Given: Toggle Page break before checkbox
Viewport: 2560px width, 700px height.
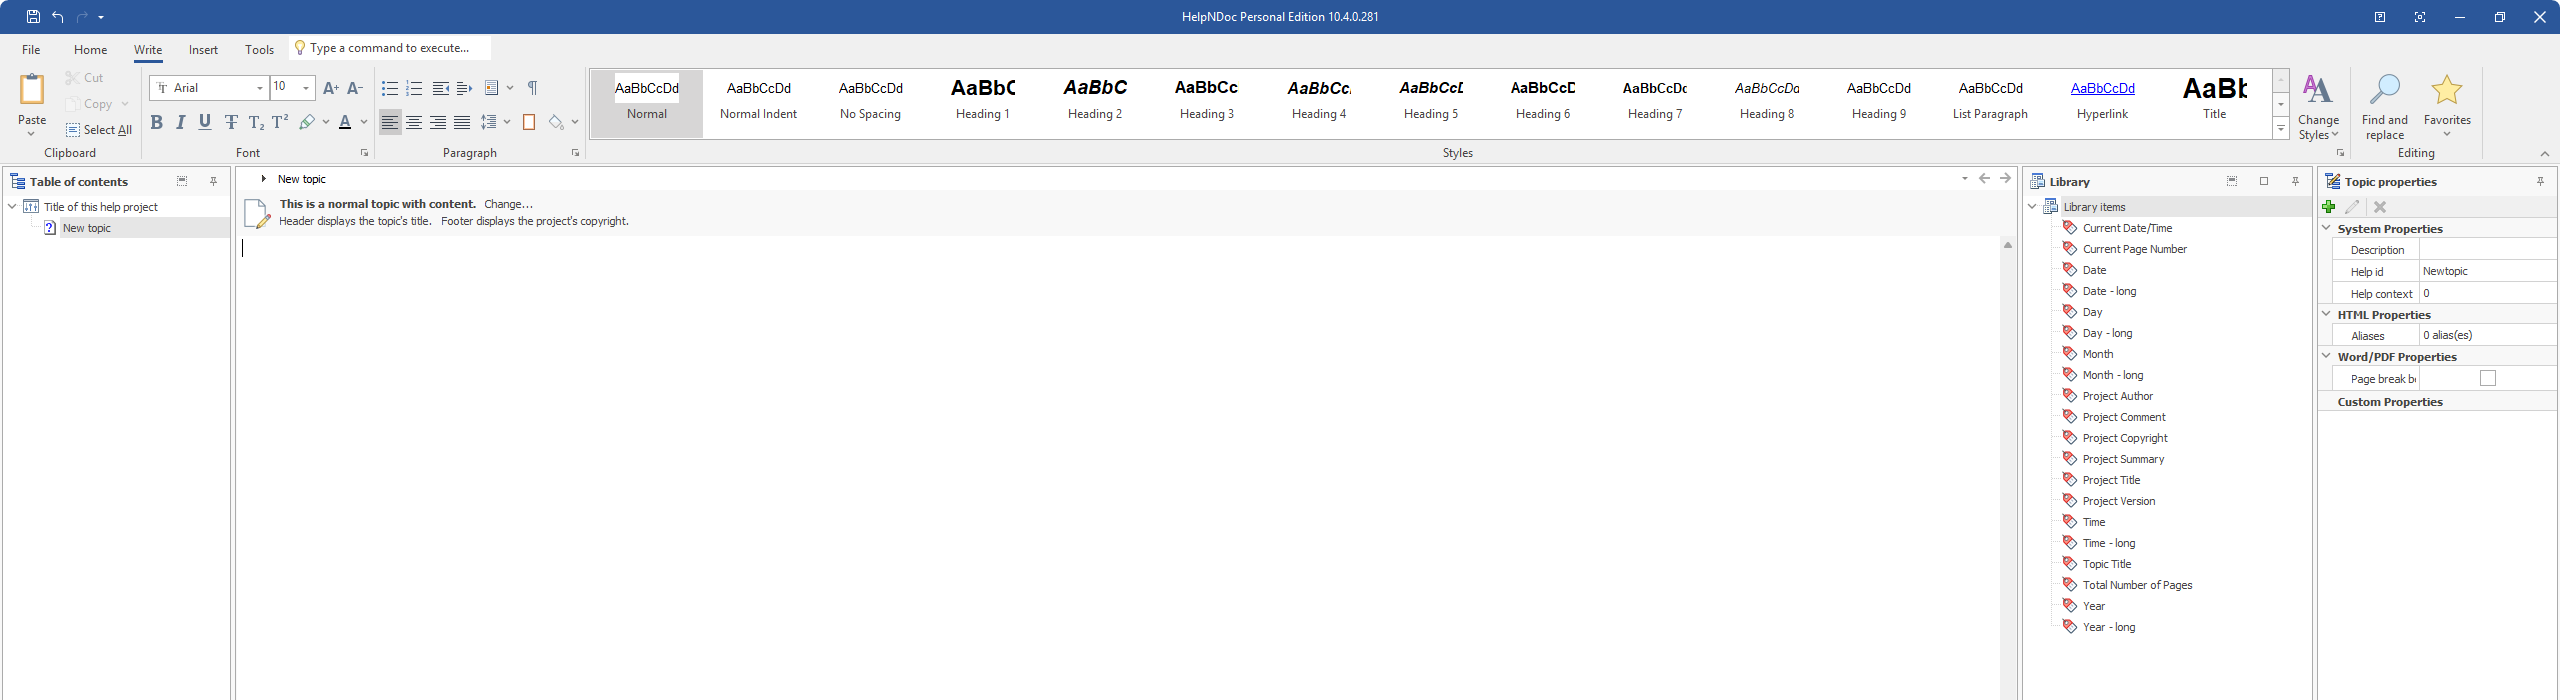Looking at the screenshot, I should [2487, 378].
